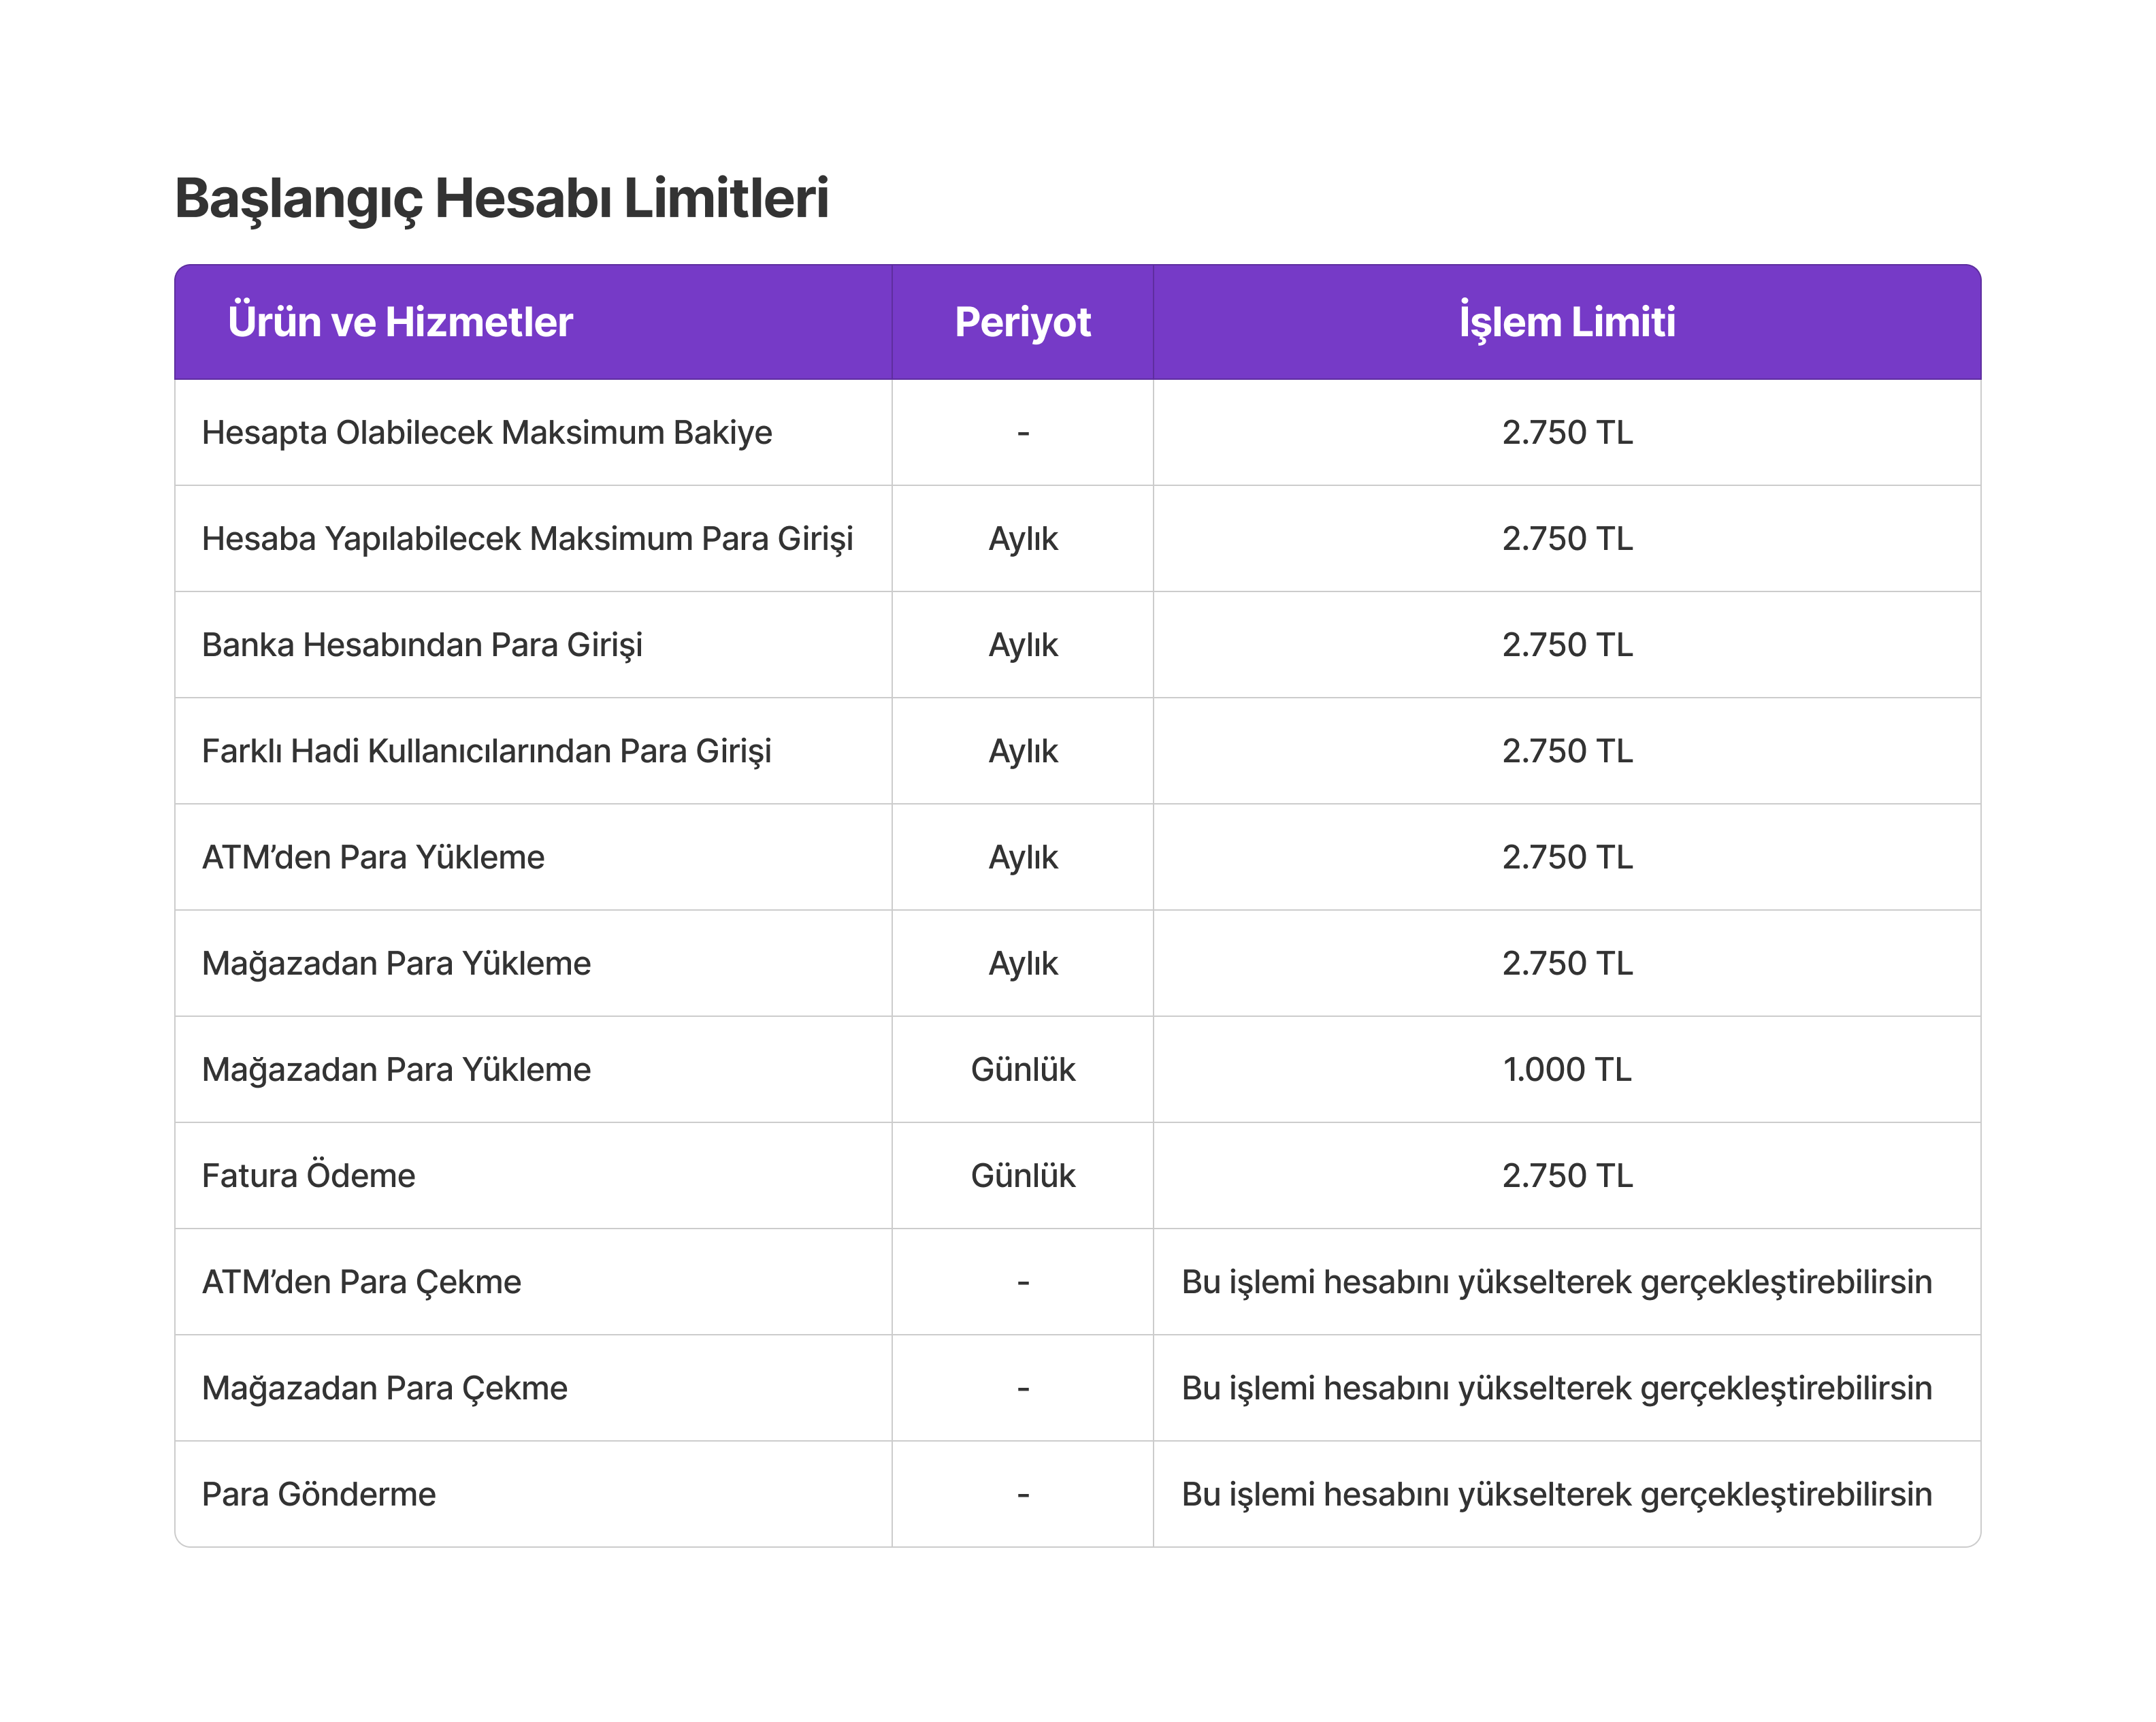
Task: Click 'Aylık' period for Banka Hesabından Para Girişi
Action: coord(1022,645)
